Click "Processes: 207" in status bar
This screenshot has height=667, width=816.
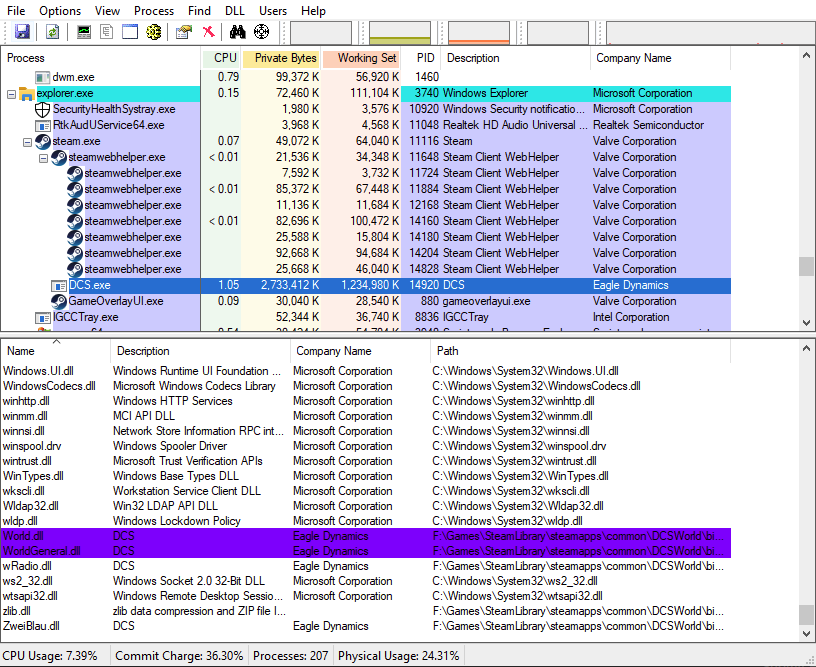tap(290, 656)
